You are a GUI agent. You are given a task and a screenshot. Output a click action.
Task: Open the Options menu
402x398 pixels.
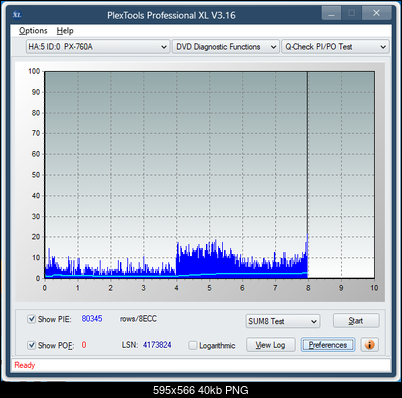pos(33,31)
